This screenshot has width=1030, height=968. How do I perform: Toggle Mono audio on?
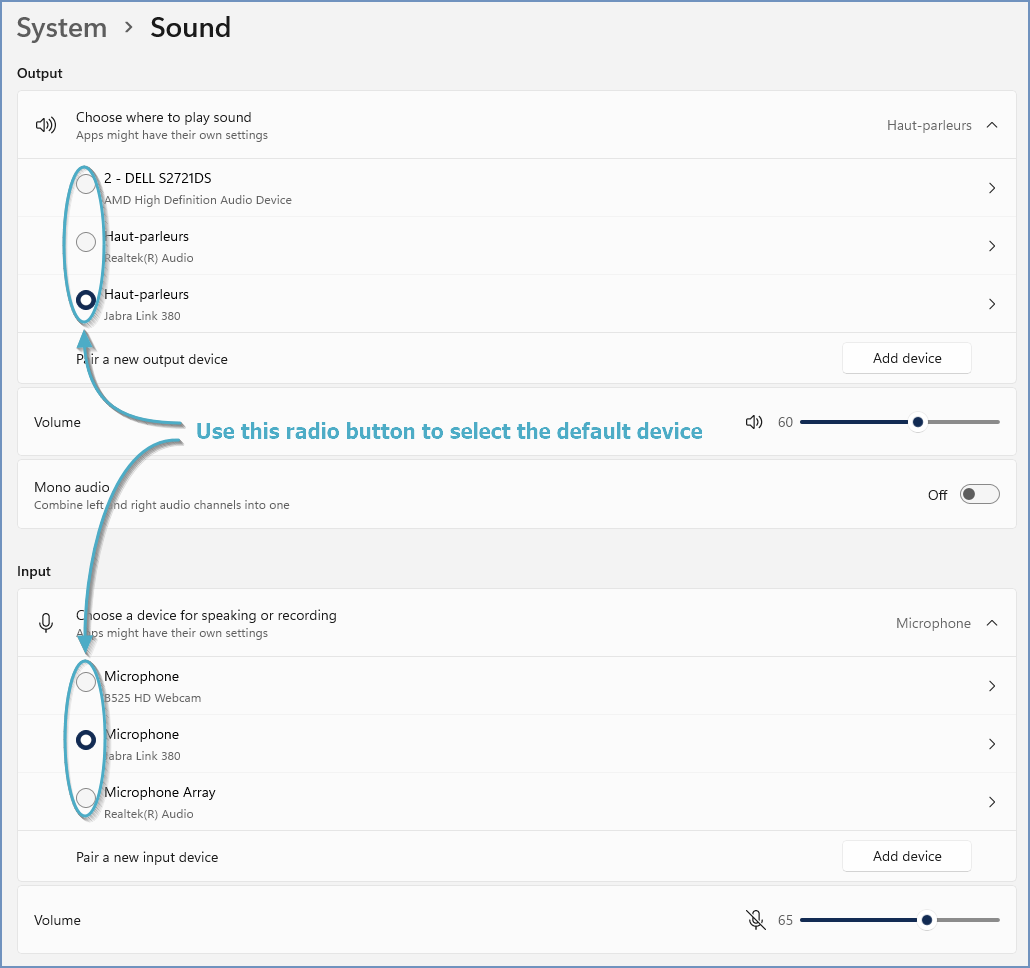pyautogui.click(x=979, y=494)
